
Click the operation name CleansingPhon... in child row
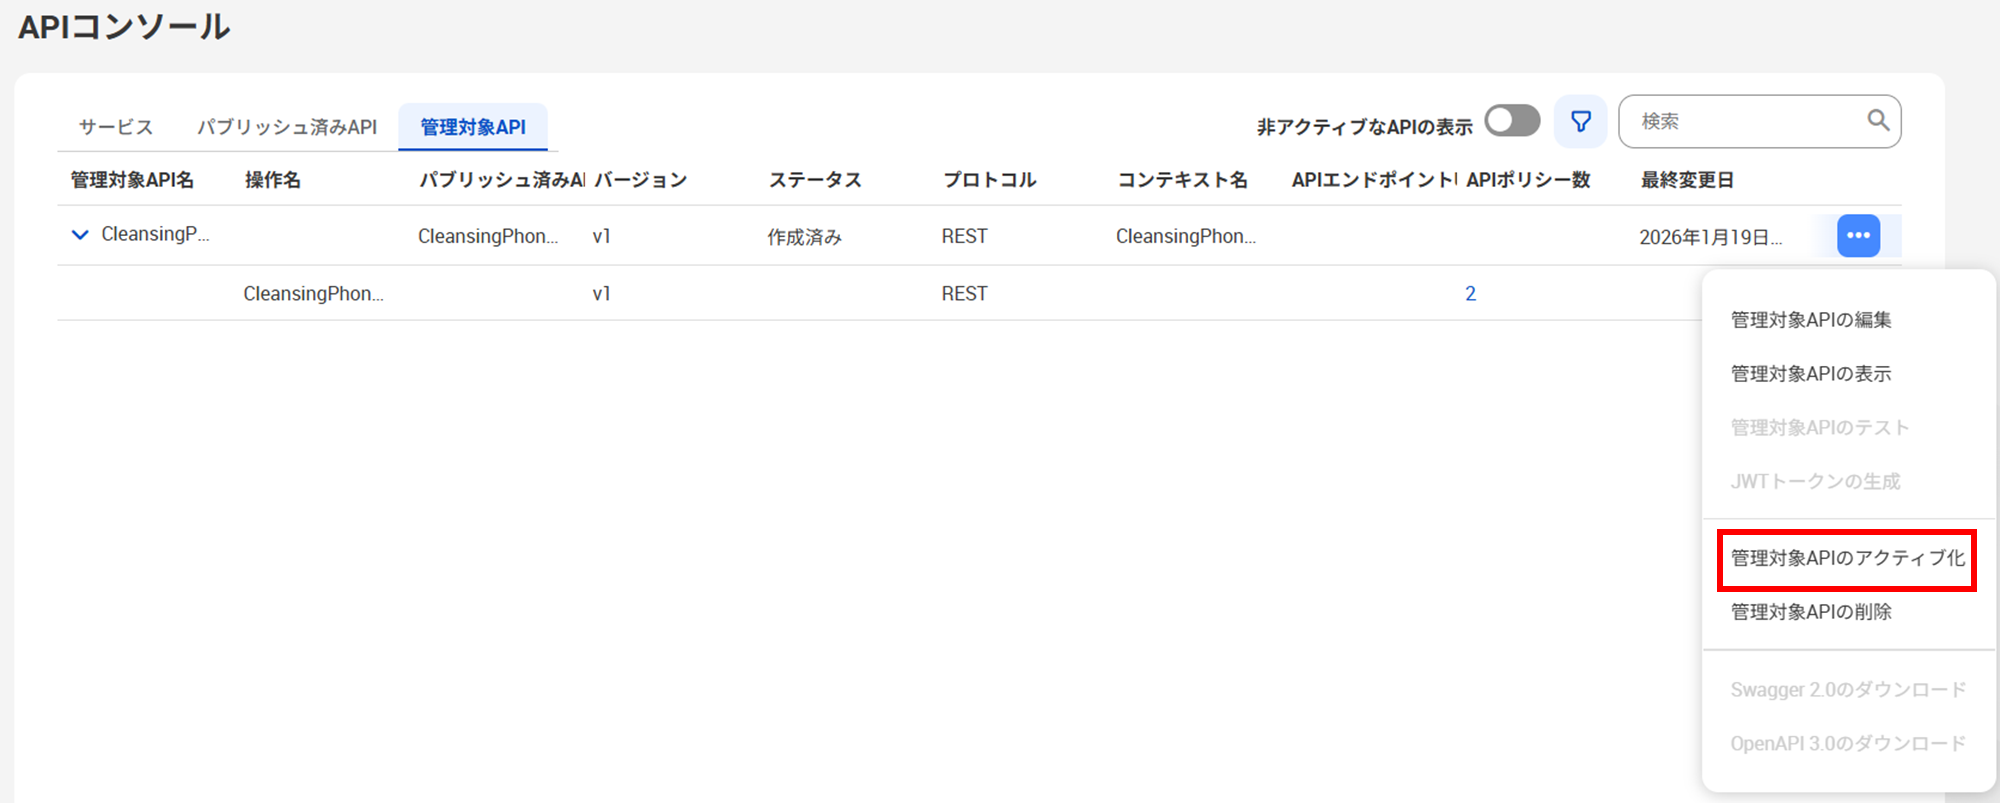click(313, 294)
